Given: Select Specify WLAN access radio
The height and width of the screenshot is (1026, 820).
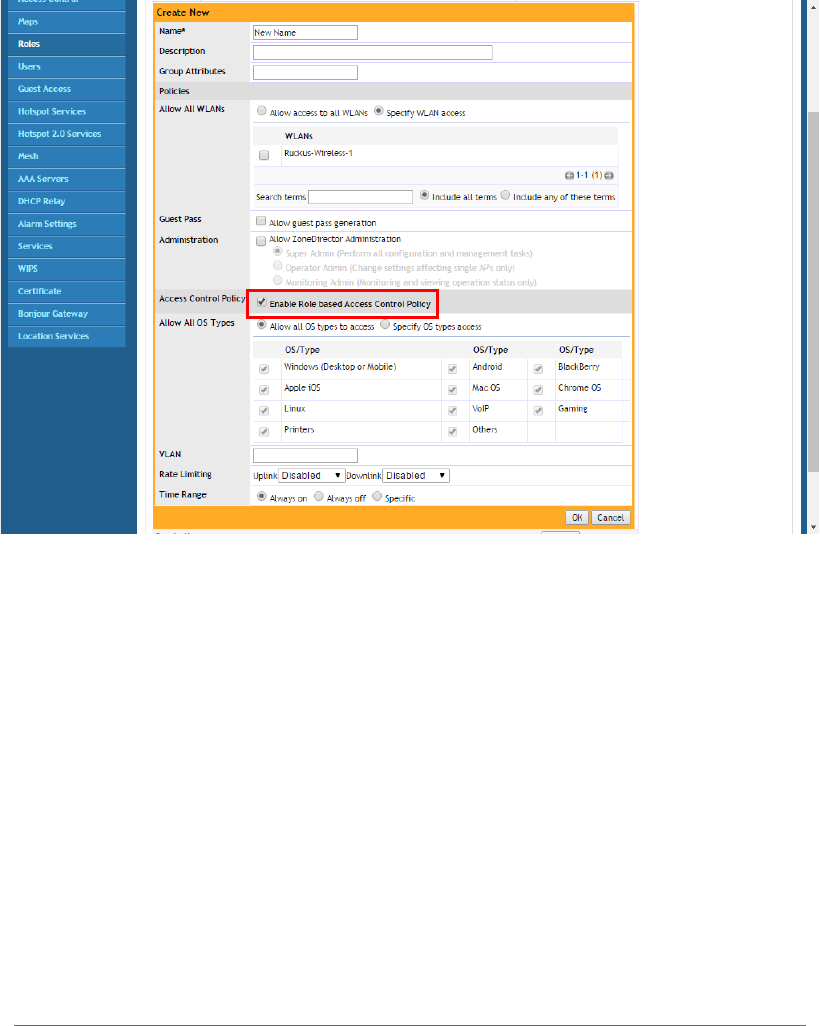Looking at the screenshot, I should [378, 111].
